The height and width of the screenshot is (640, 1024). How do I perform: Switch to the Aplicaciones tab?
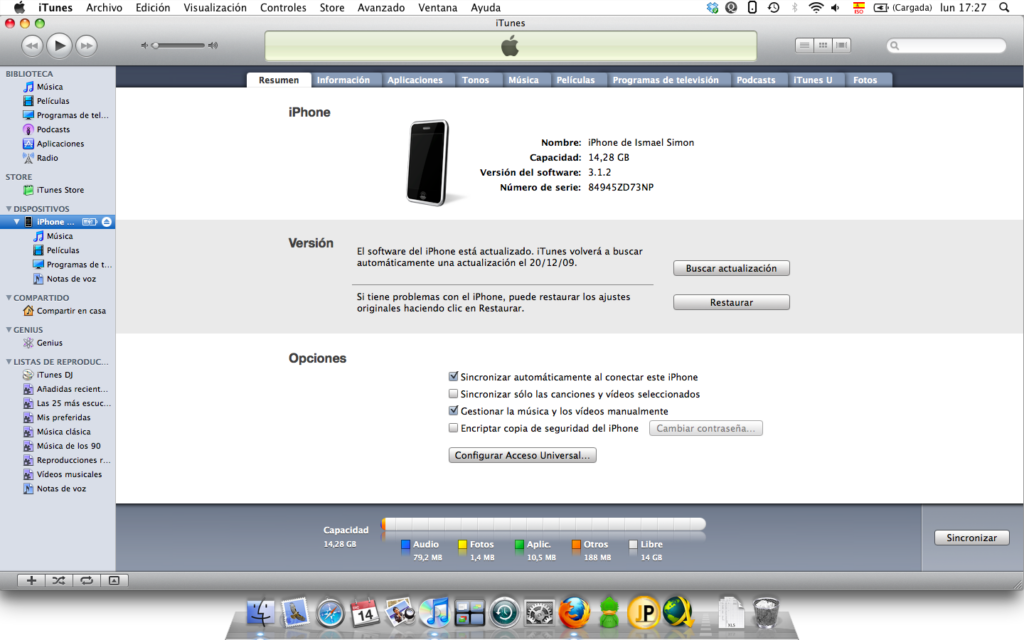415,80
